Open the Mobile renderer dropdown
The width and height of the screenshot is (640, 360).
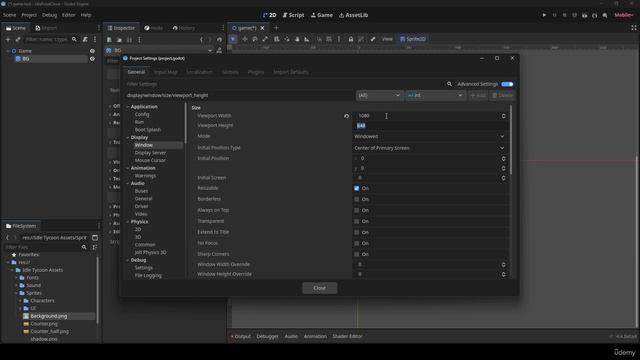tap(624, 15)
